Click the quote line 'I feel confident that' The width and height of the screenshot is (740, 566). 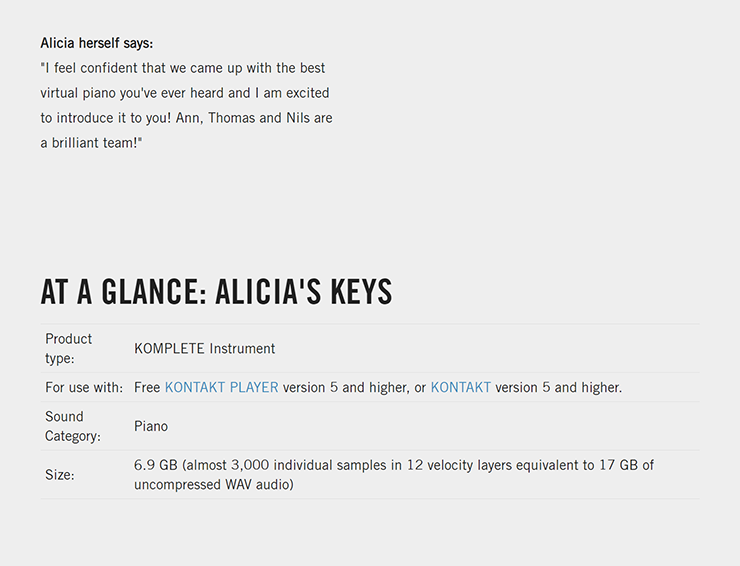pos(183,68)
